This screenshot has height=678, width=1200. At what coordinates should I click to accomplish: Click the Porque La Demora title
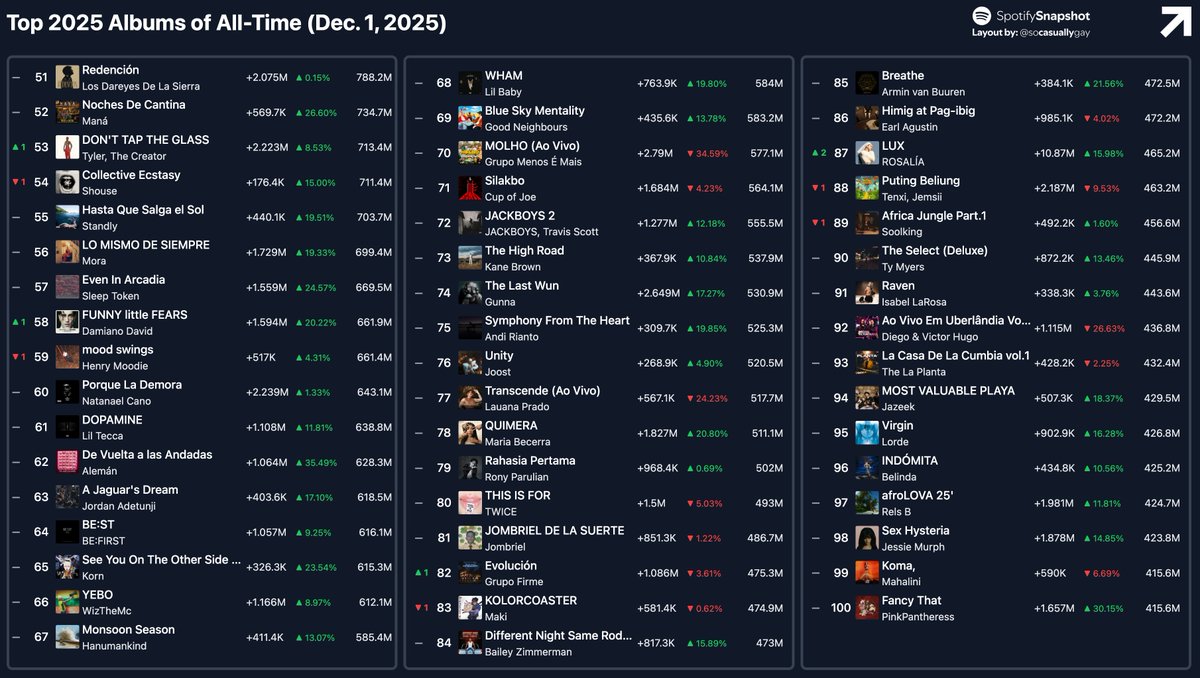tap(132, 385)
